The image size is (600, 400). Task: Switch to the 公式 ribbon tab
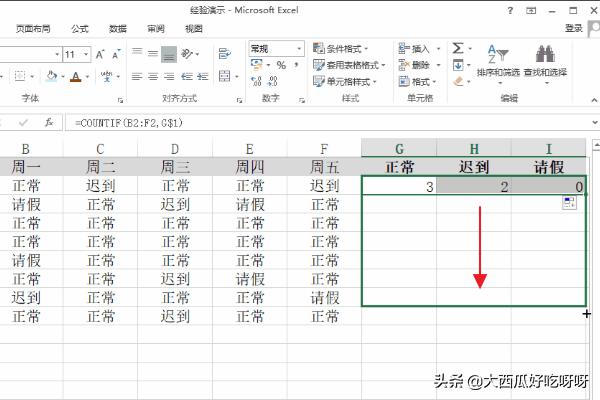point(80,29)
